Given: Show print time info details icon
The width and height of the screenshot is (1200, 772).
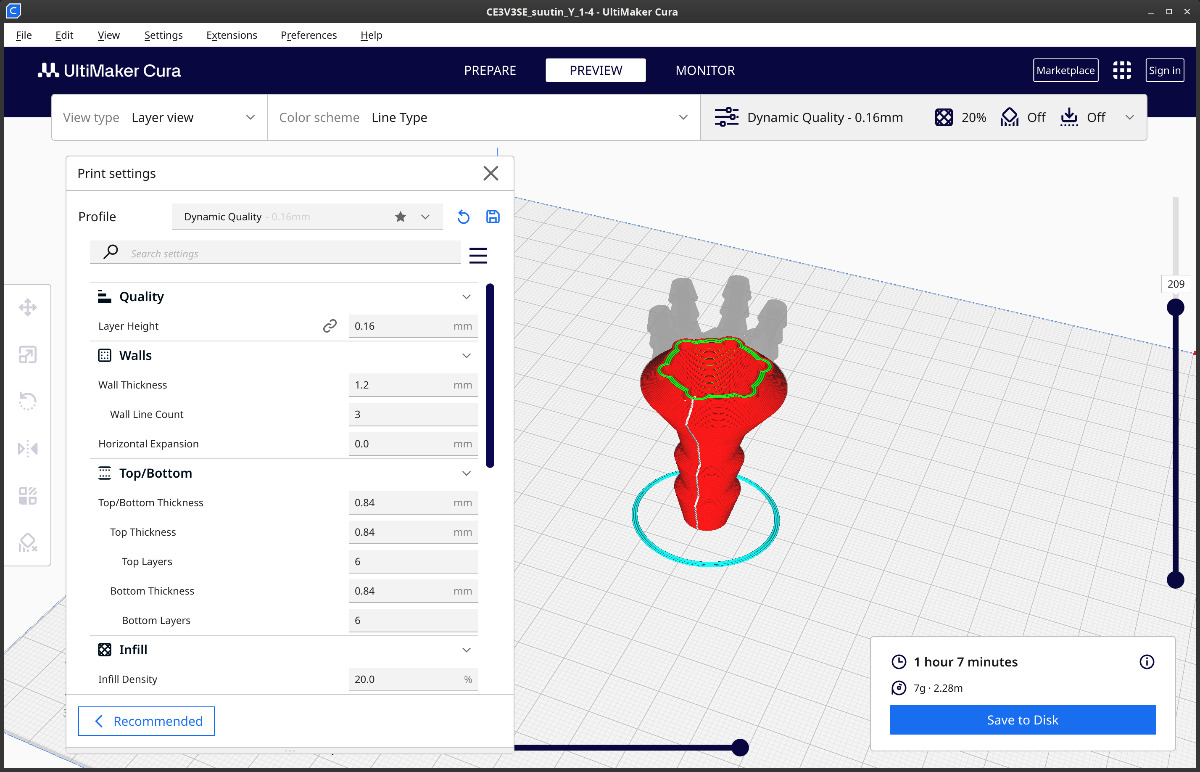Looking at the screenshot, I should pos(1147,662).
